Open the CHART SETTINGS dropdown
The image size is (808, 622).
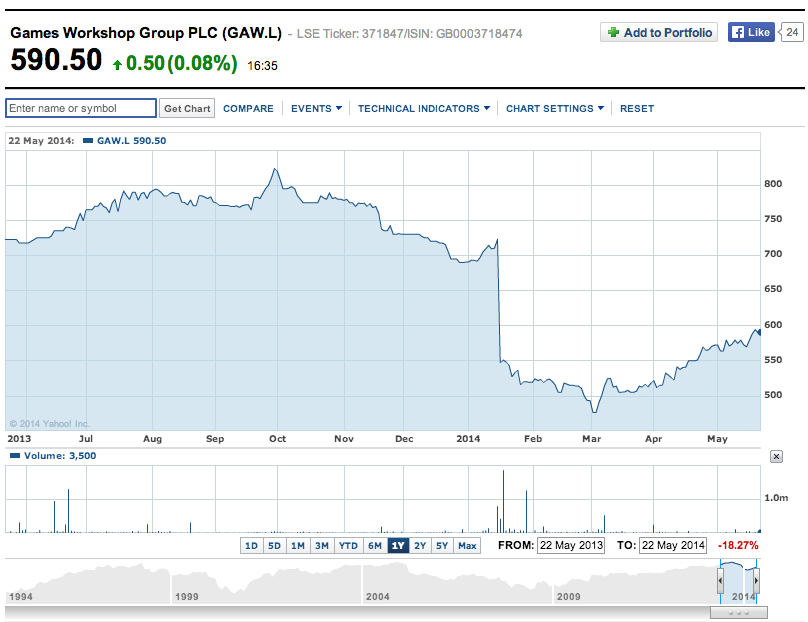pyautogui.click(x=554, y=109)
